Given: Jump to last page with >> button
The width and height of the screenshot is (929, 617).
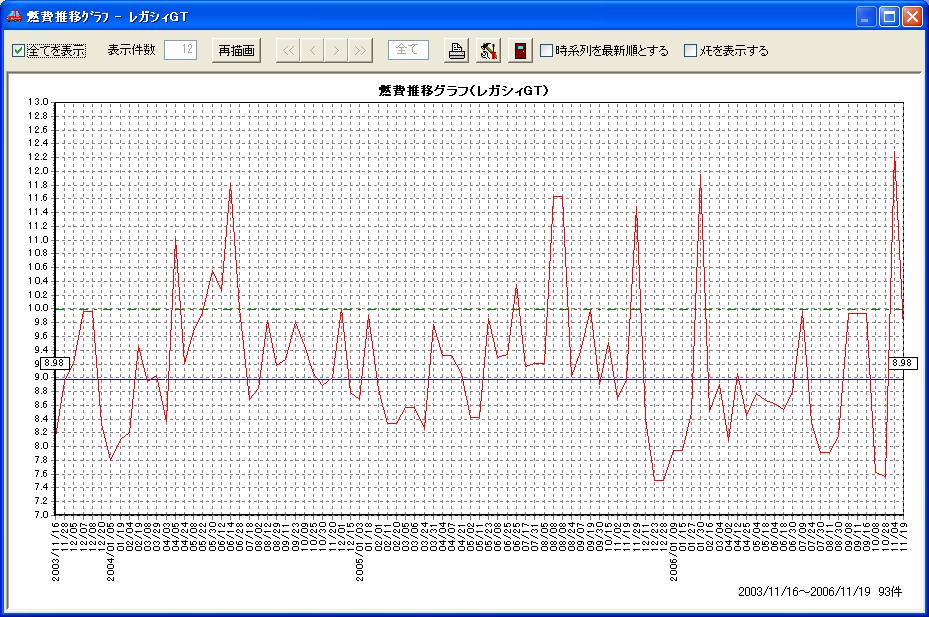Looking at the screenshot, I should (360, 51).
